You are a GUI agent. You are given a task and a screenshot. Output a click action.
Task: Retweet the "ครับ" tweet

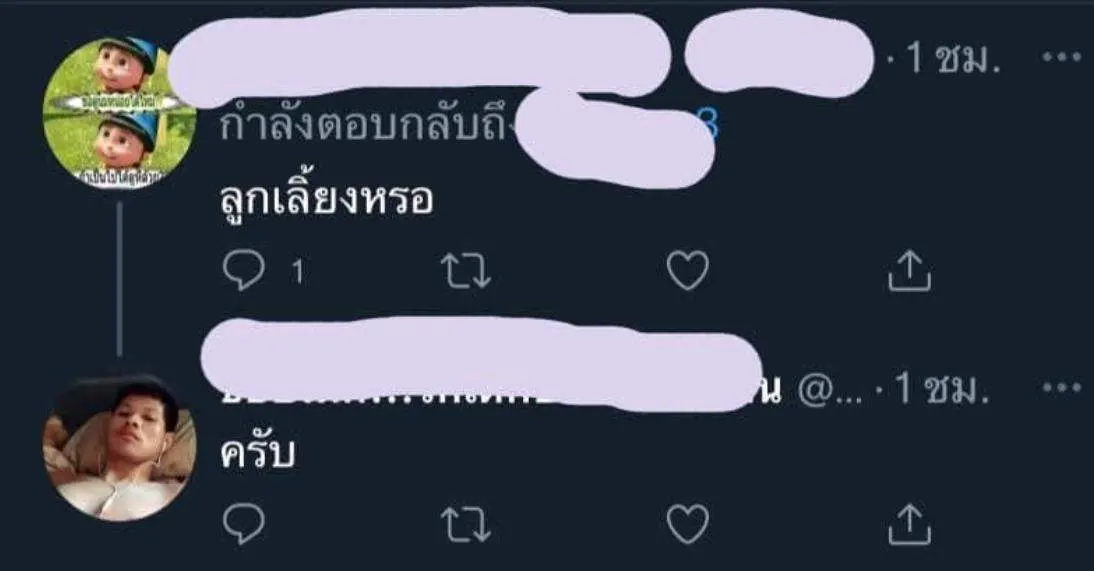[x=466, y=524]
